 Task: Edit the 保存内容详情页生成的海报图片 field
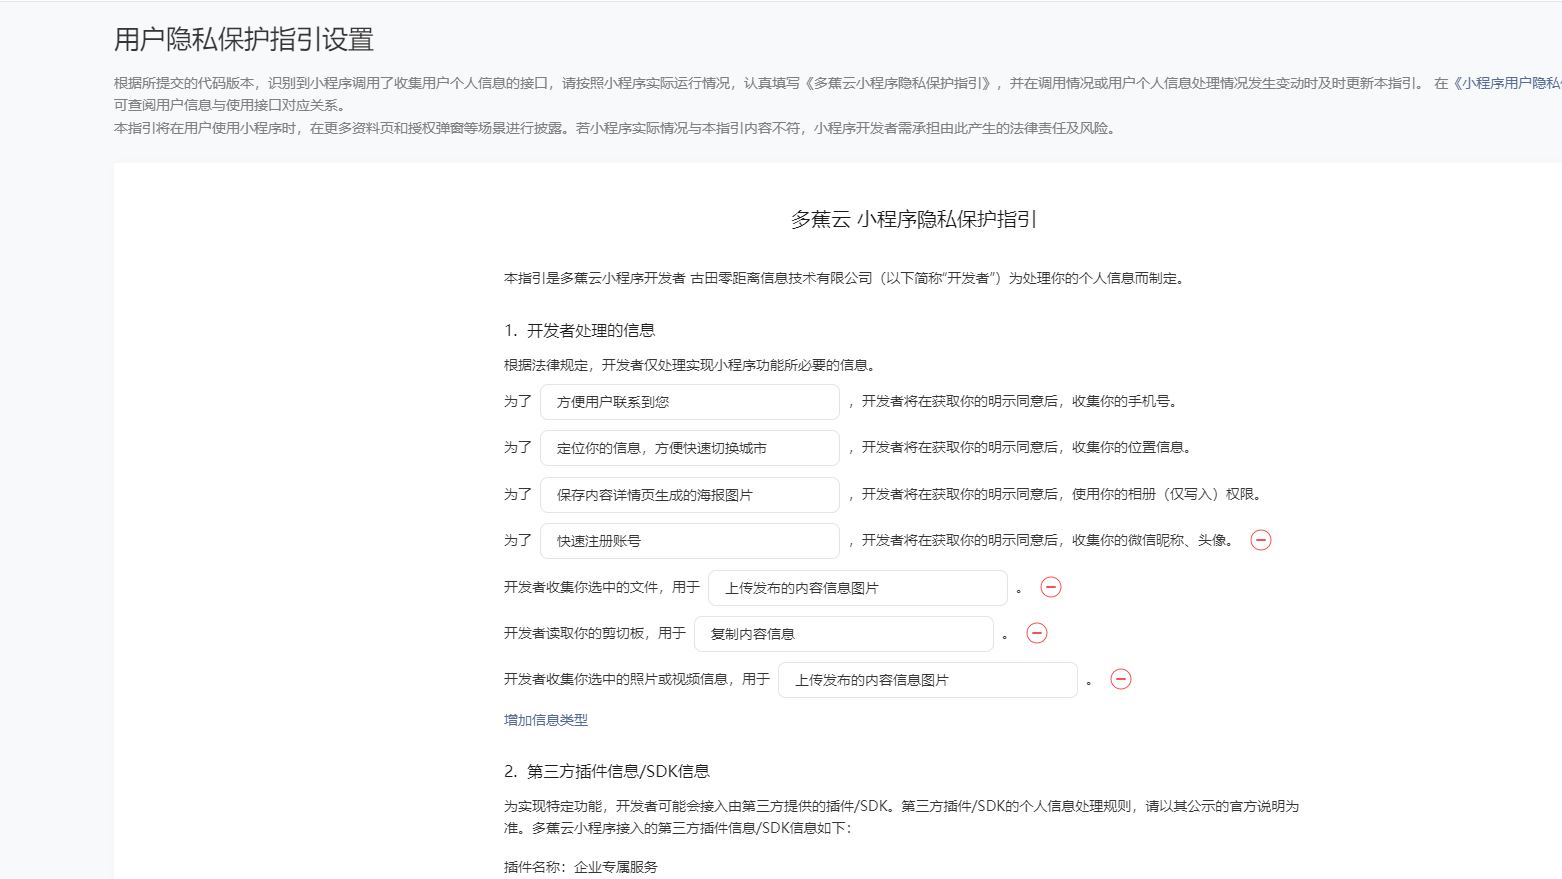point(690,495)
